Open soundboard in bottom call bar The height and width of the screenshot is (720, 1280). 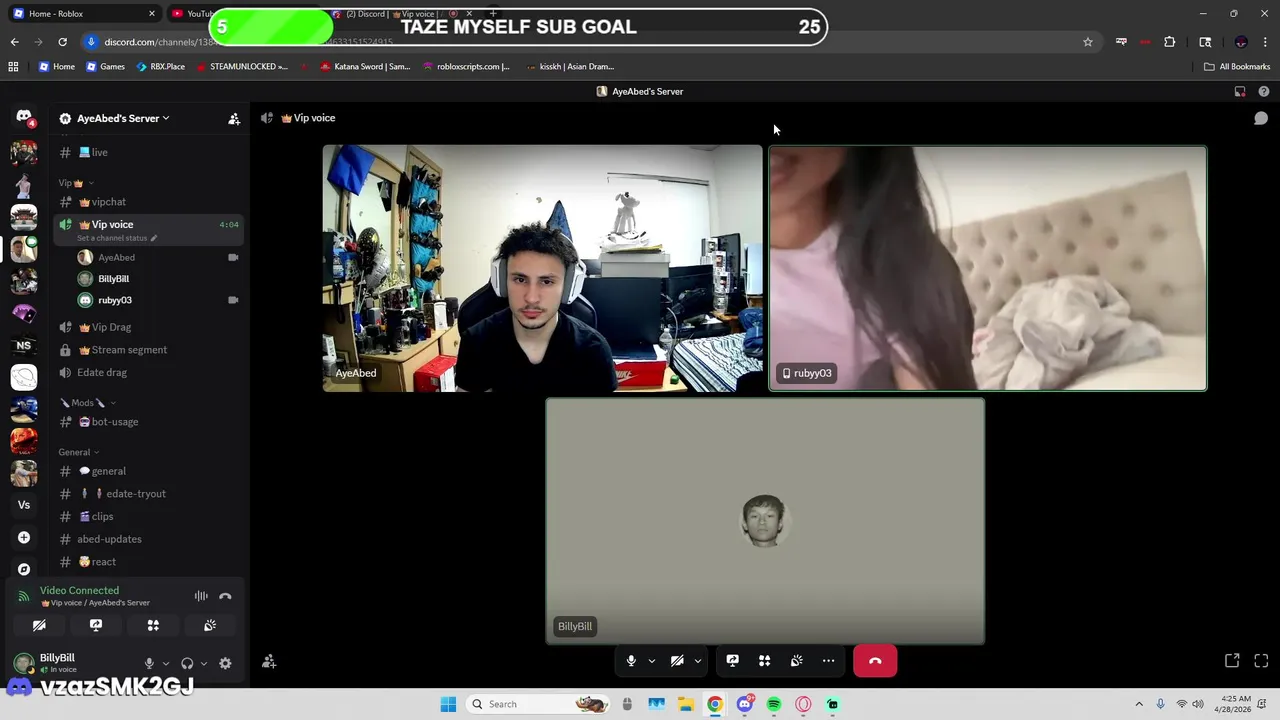pyautogui.click(x=796, y=661)
